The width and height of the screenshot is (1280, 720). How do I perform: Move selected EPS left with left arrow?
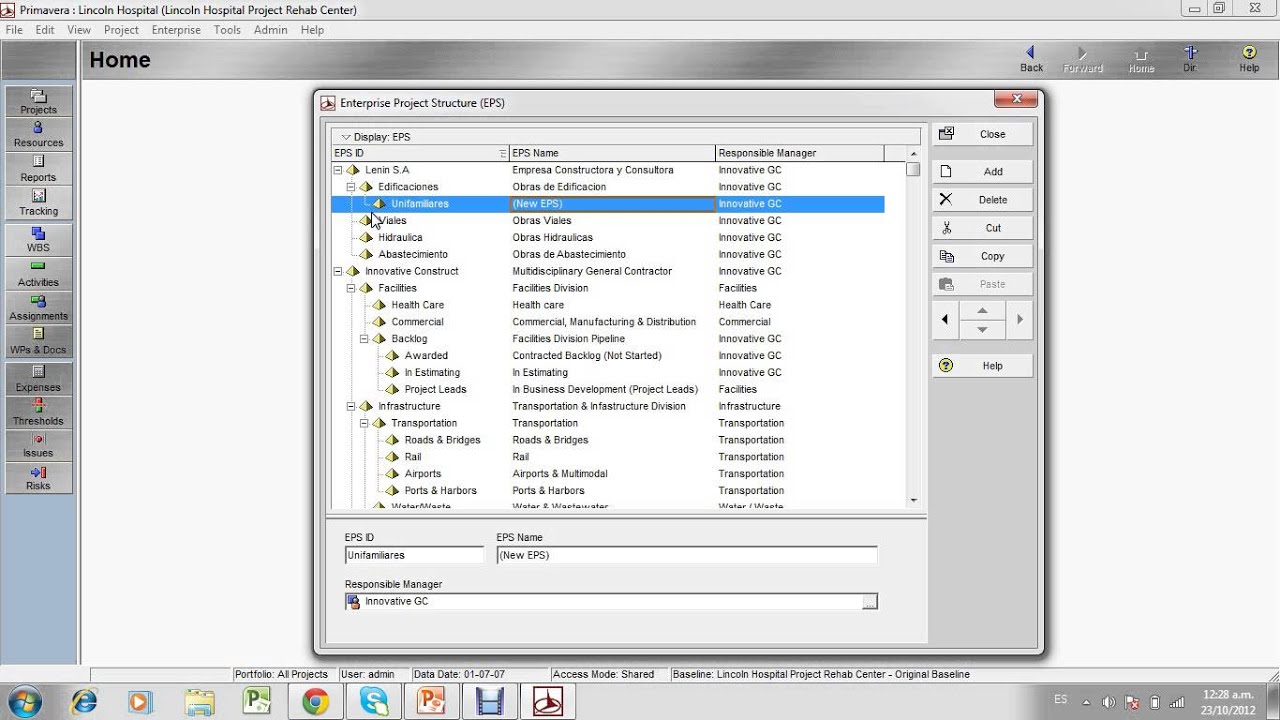click(945, 320)
